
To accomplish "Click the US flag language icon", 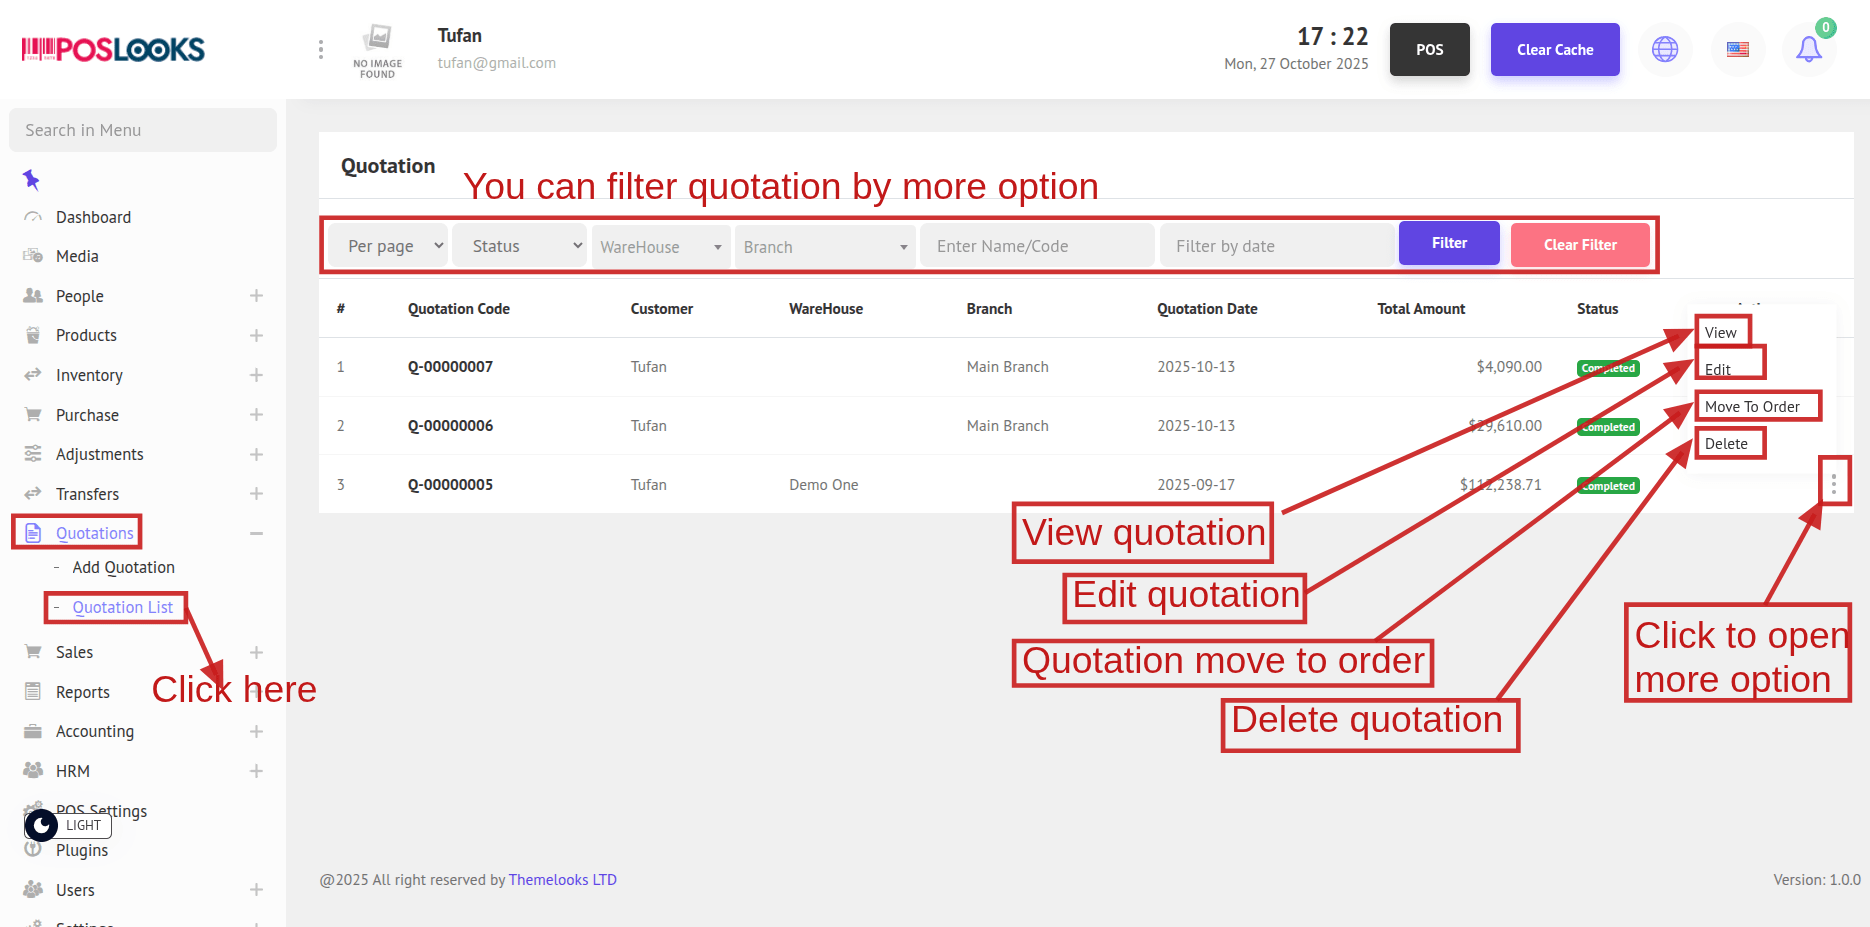I will [x=1738, y=49].
